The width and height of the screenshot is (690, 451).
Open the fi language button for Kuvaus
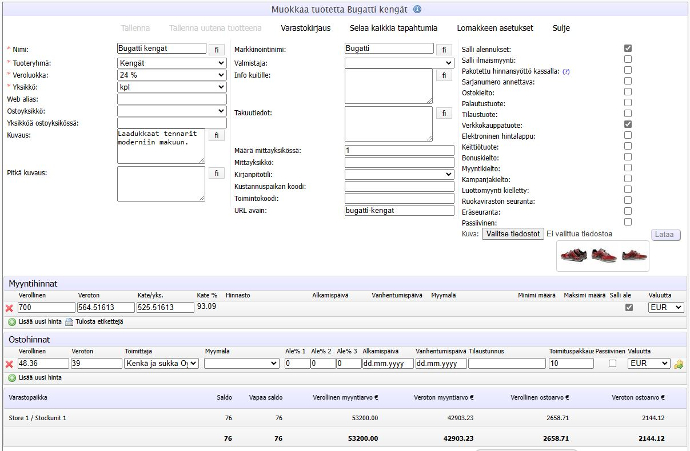tap(217, 135)
